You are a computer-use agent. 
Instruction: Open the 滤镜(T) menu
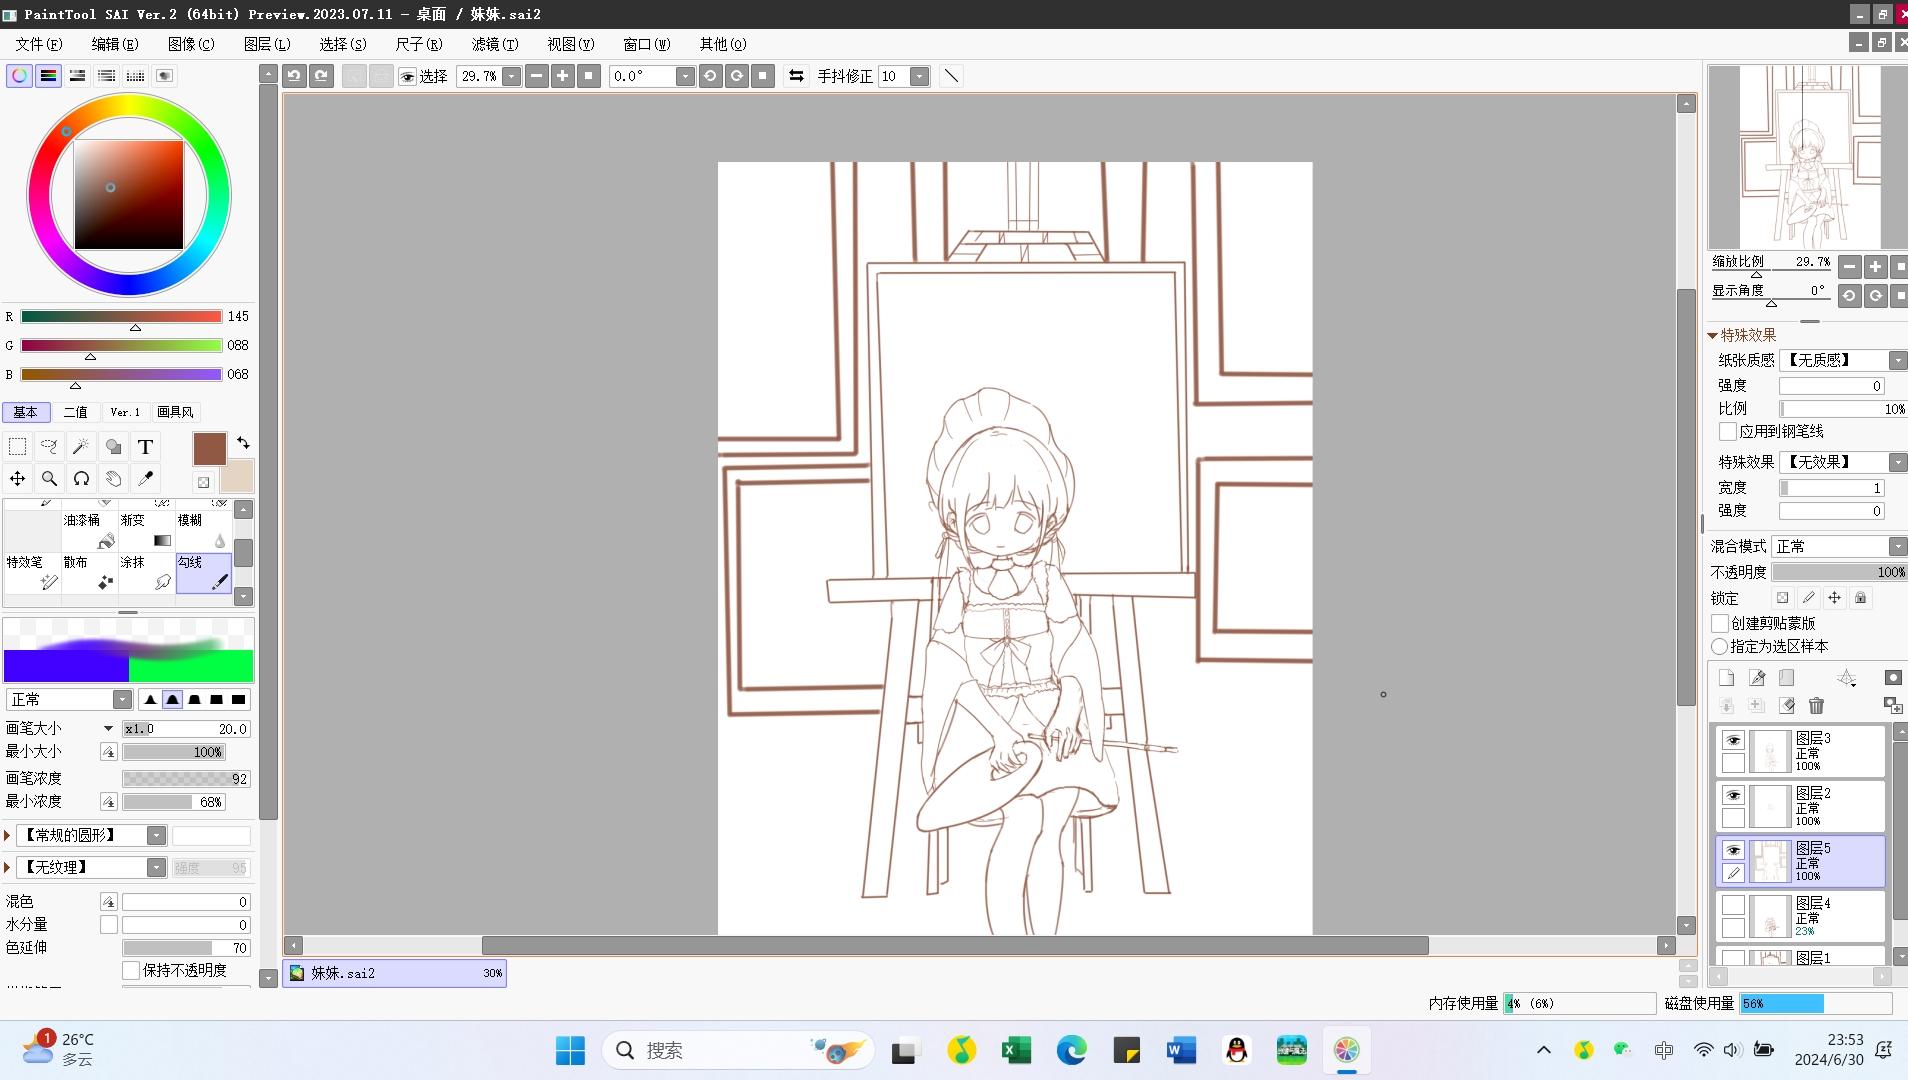click(495, 44)
